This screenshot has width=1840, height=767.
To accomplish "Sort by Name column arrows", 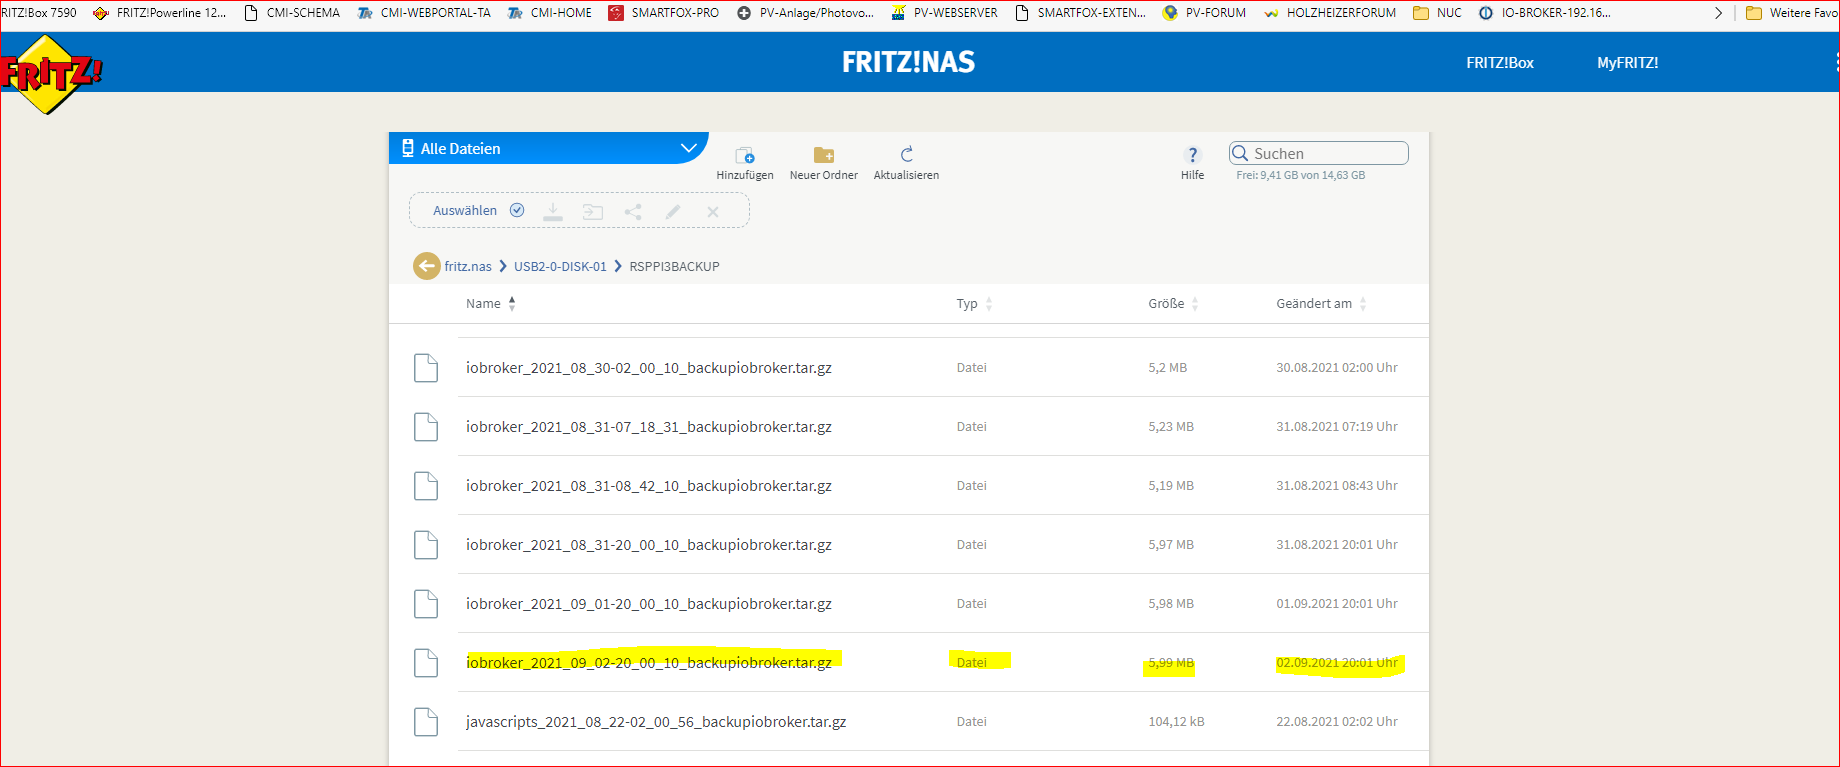I will click(x=512, y=304).
